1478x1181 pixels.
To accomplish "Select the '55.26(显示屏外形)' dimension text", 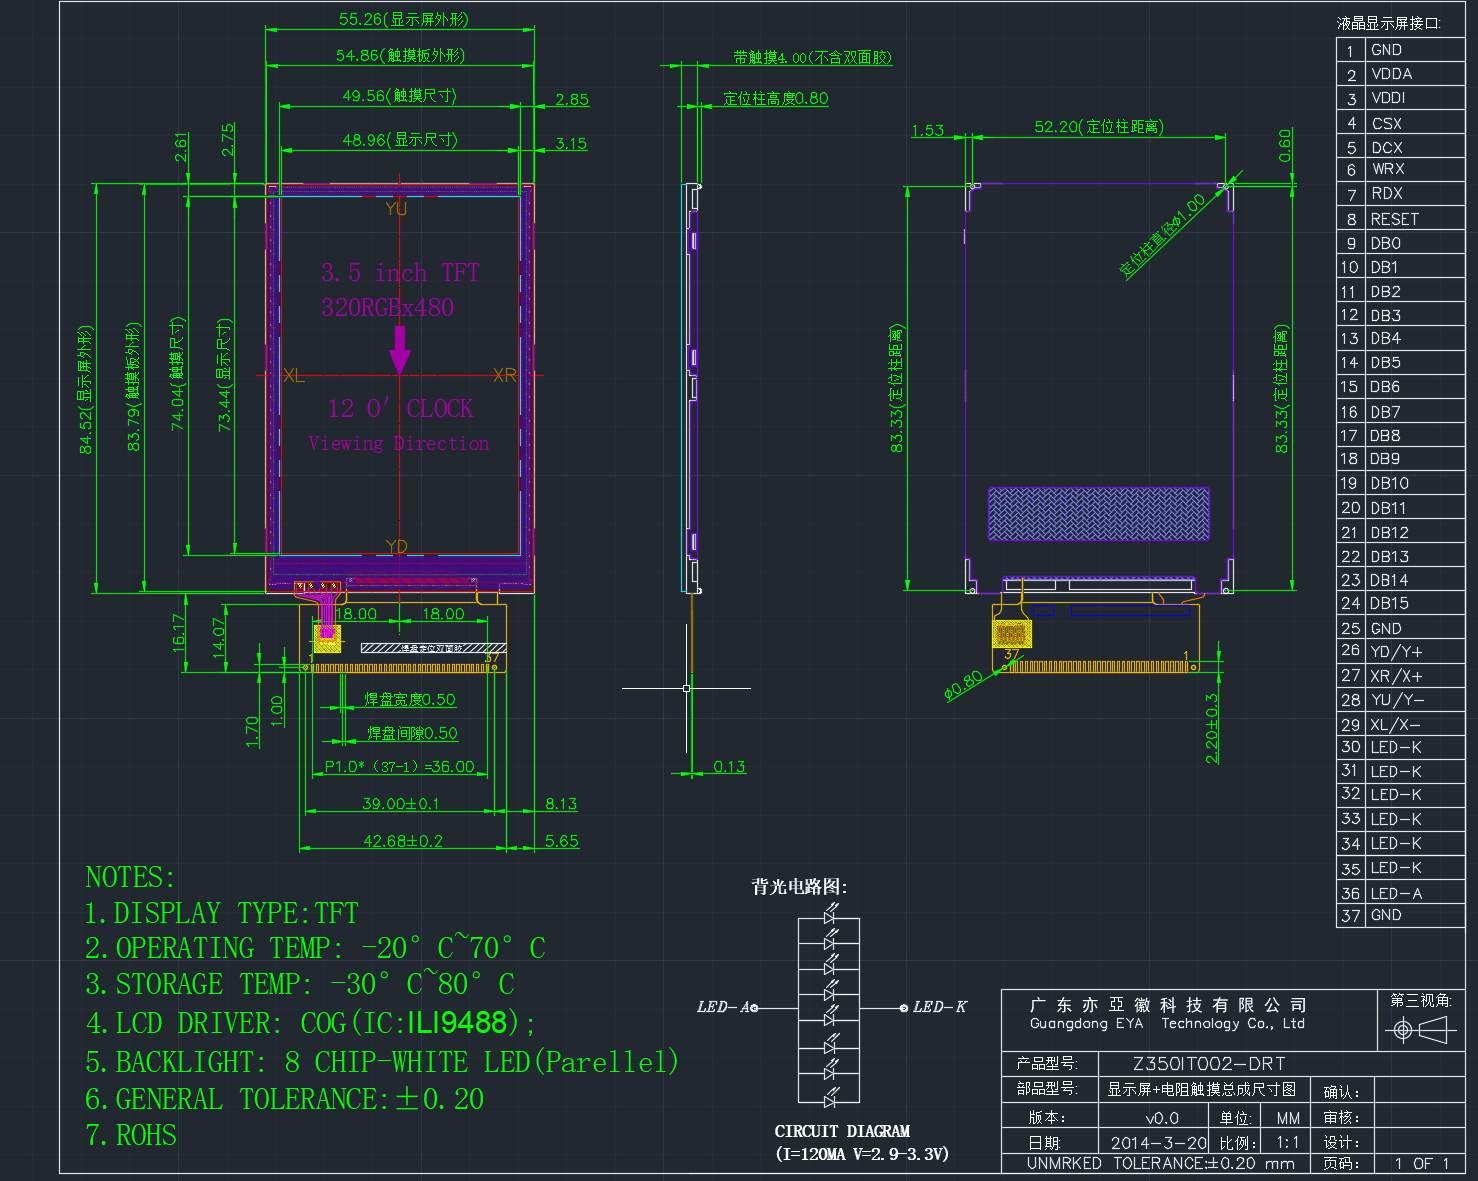I will click(x=403, y=19).
